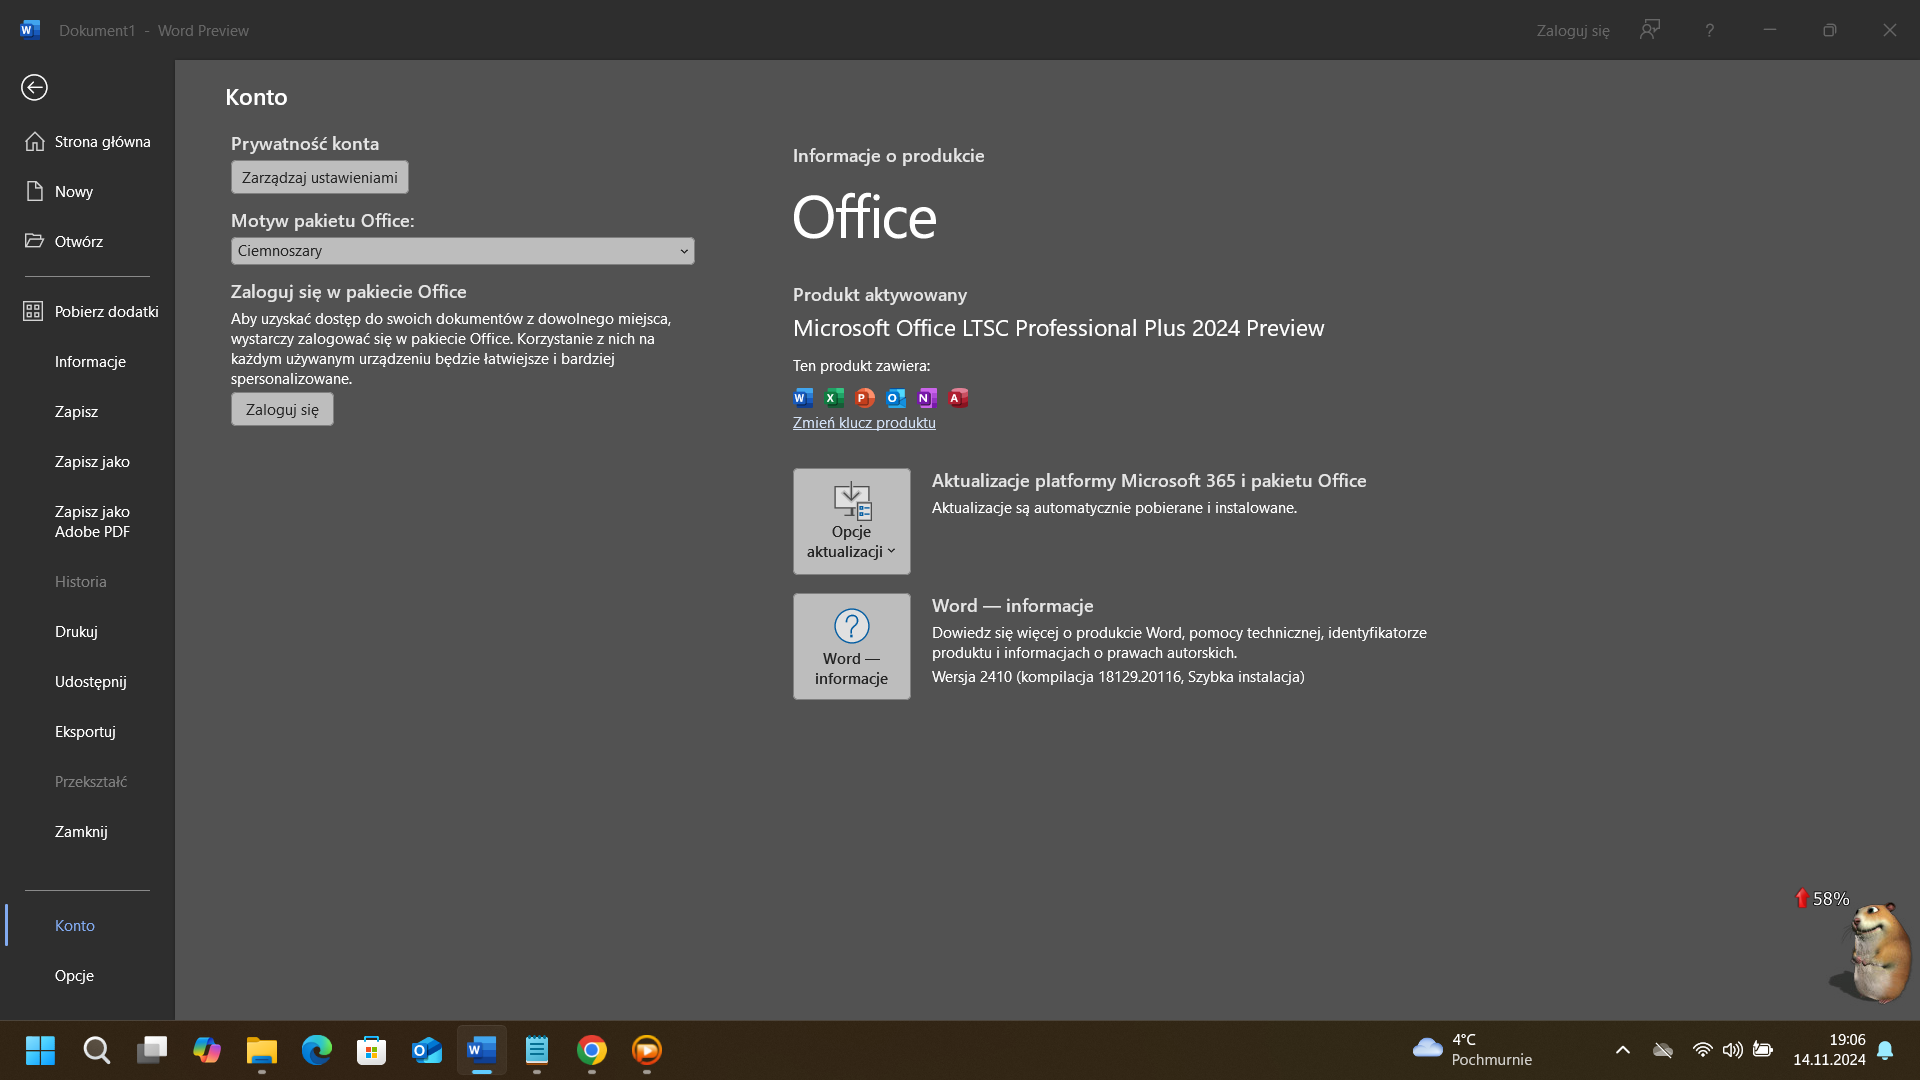Image resolution: width=1920 pixels, height=1080 pixels.
Task: Open Notepad from the taskbar
Action: (x=537, y=1050)
